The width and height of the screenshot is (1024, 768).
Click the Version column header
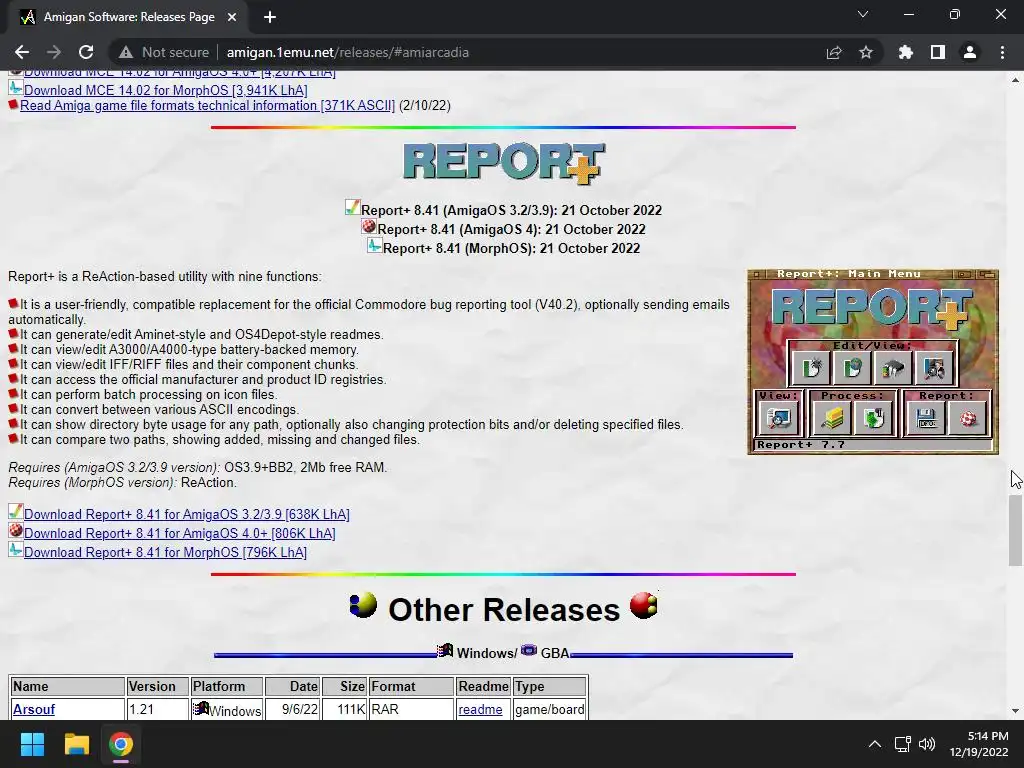point(157,686)
